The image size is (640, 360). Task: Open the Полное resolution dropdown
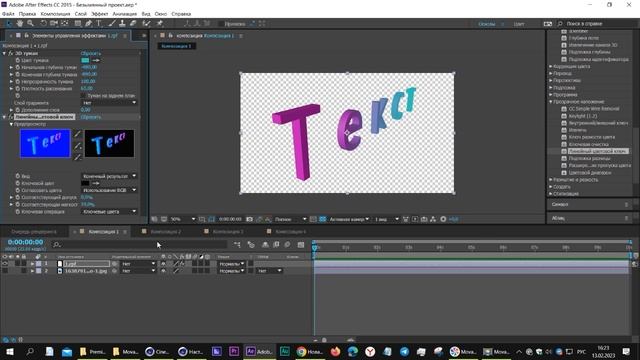[x=290, y=219]
